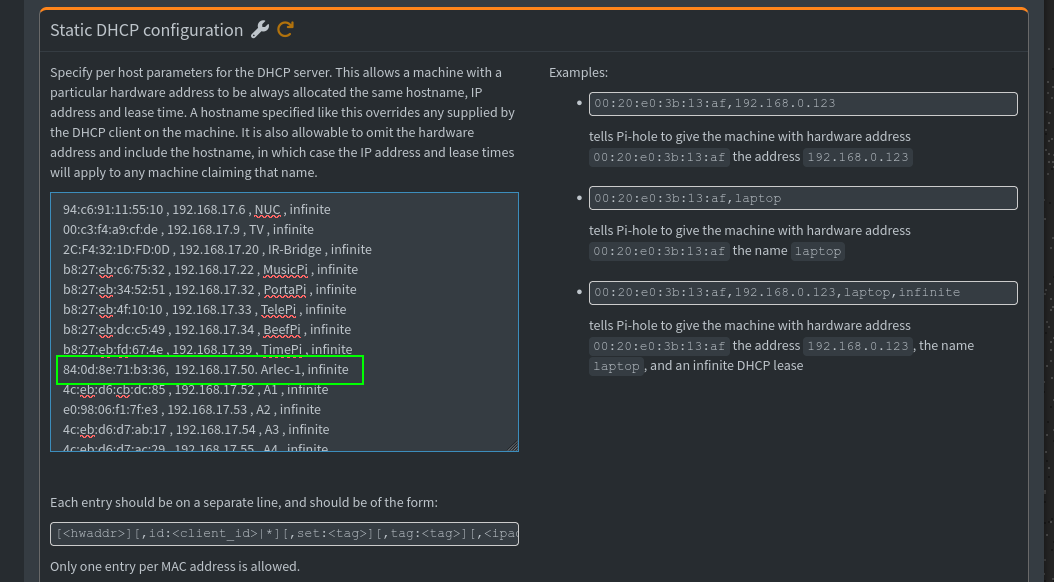Click the TimePi 192.168.17.39 line
The width and height of the screenshot is (1054, 582).
point(207,350)
